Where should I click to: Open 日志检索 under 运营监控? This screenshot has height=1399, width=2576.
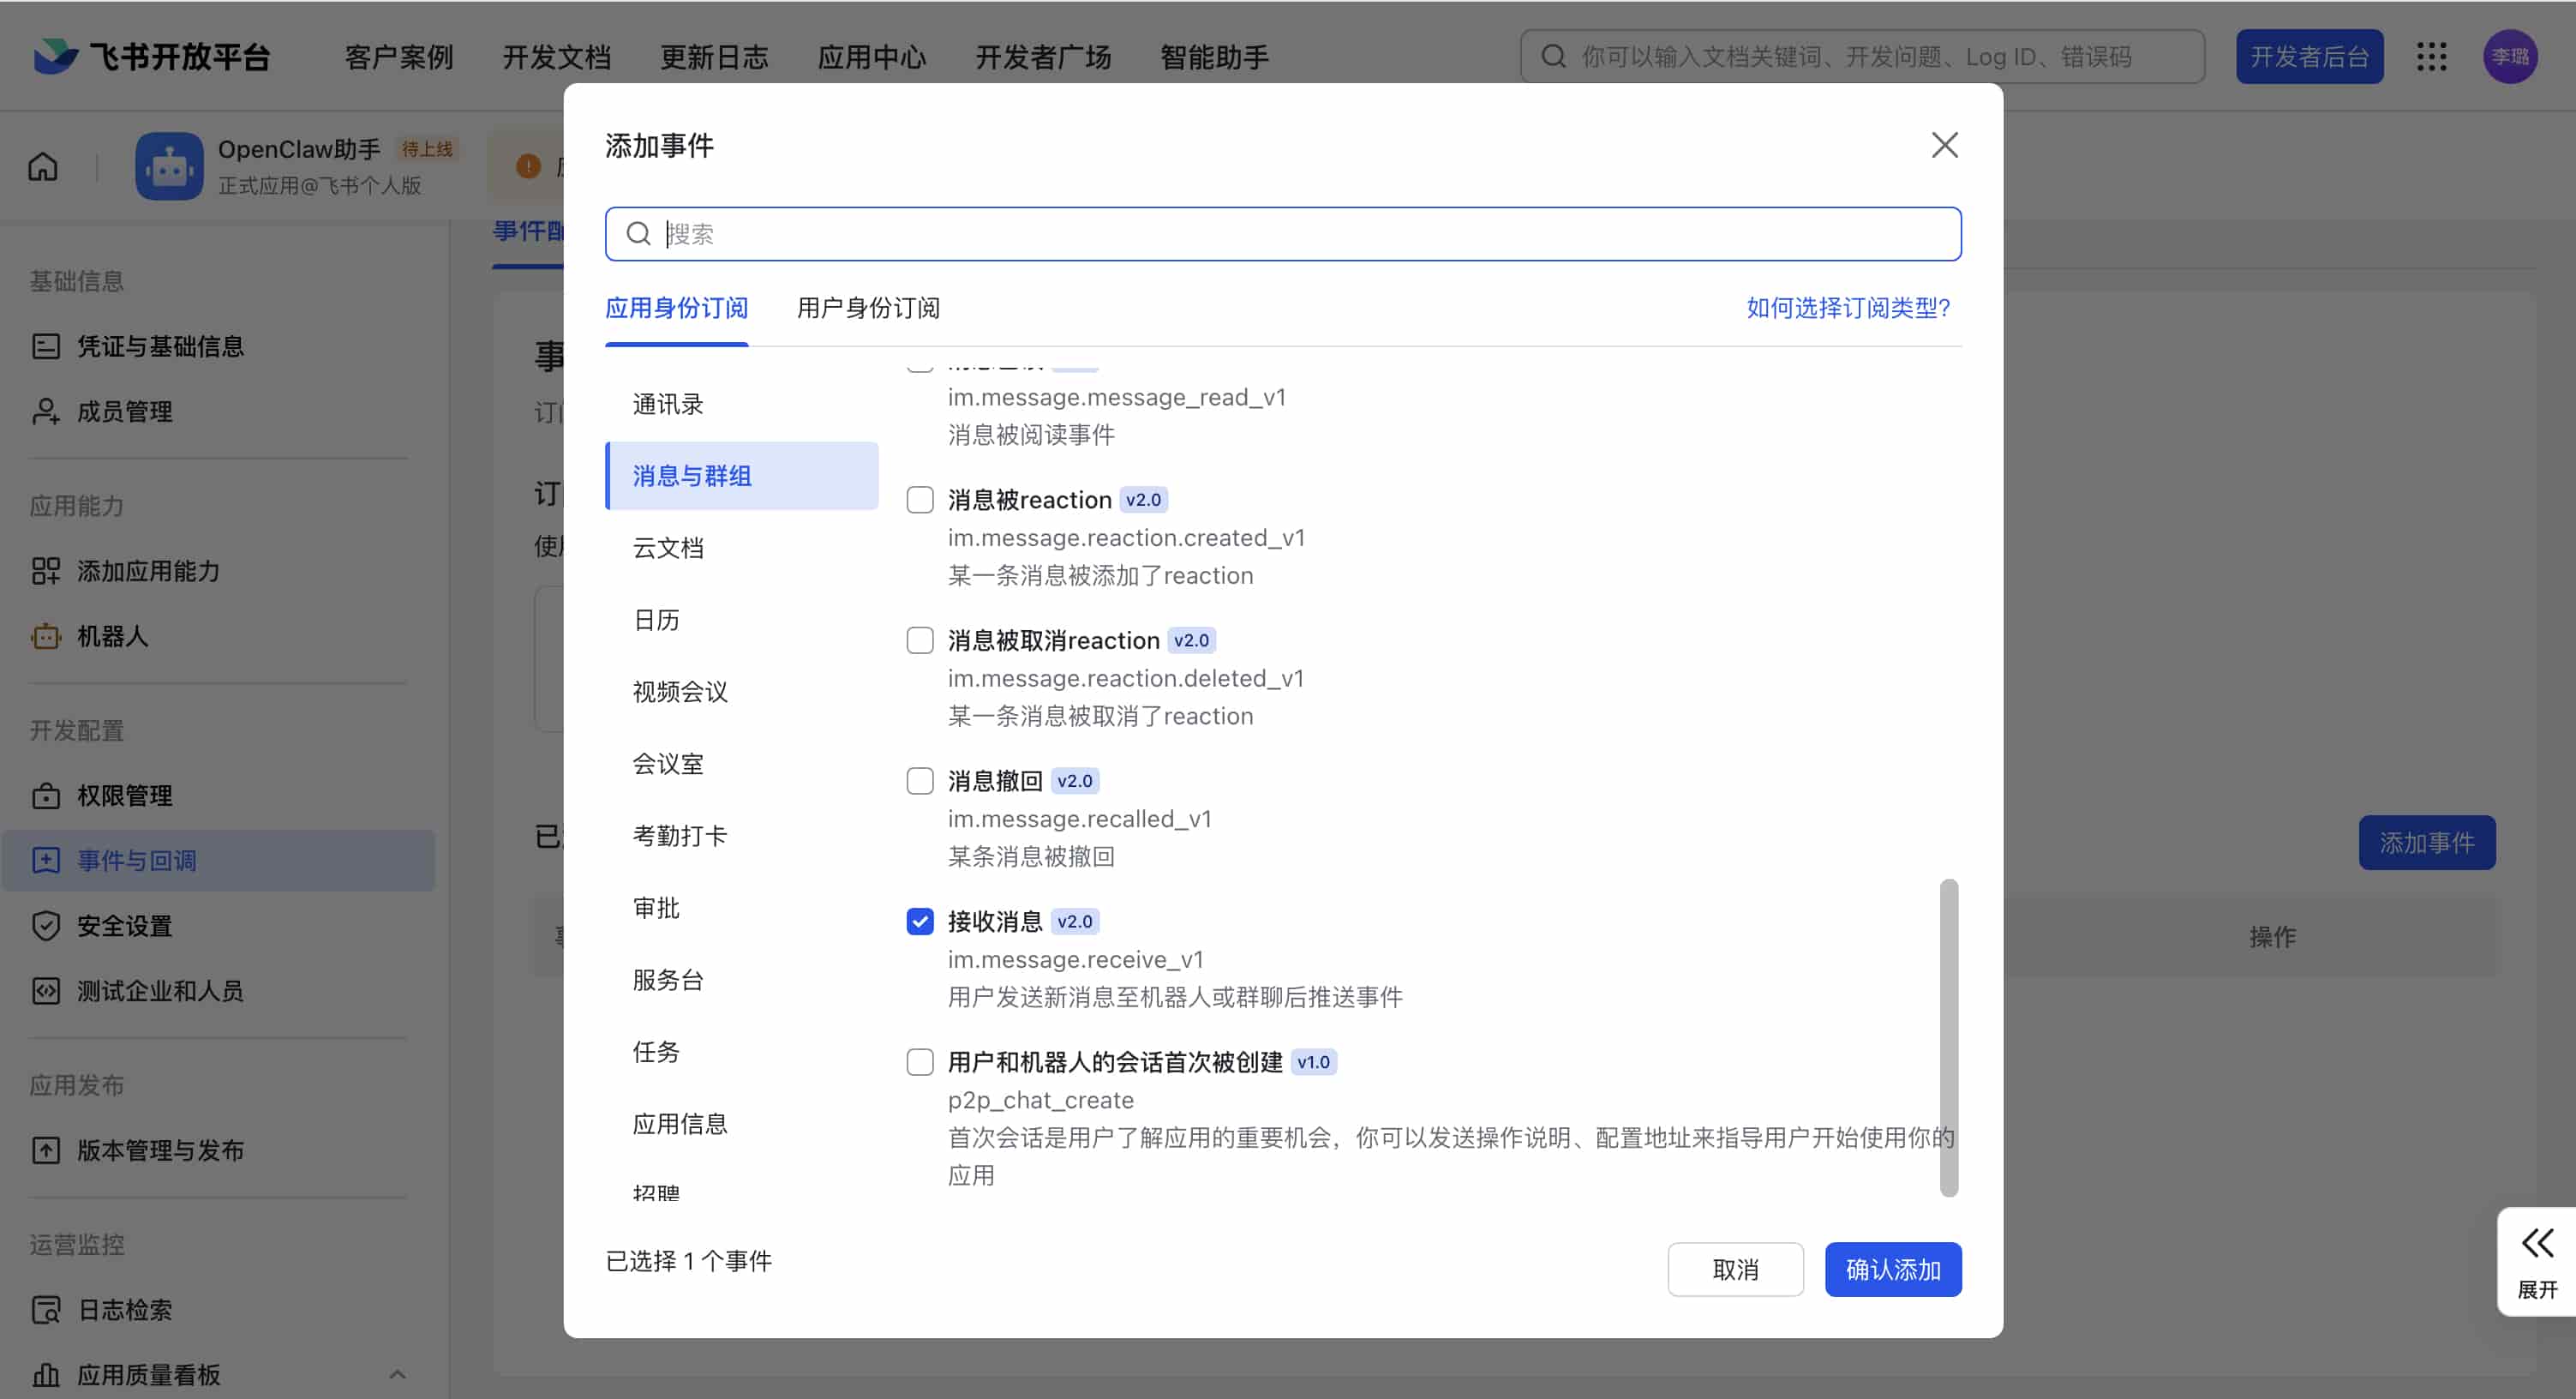point(126,1310)
